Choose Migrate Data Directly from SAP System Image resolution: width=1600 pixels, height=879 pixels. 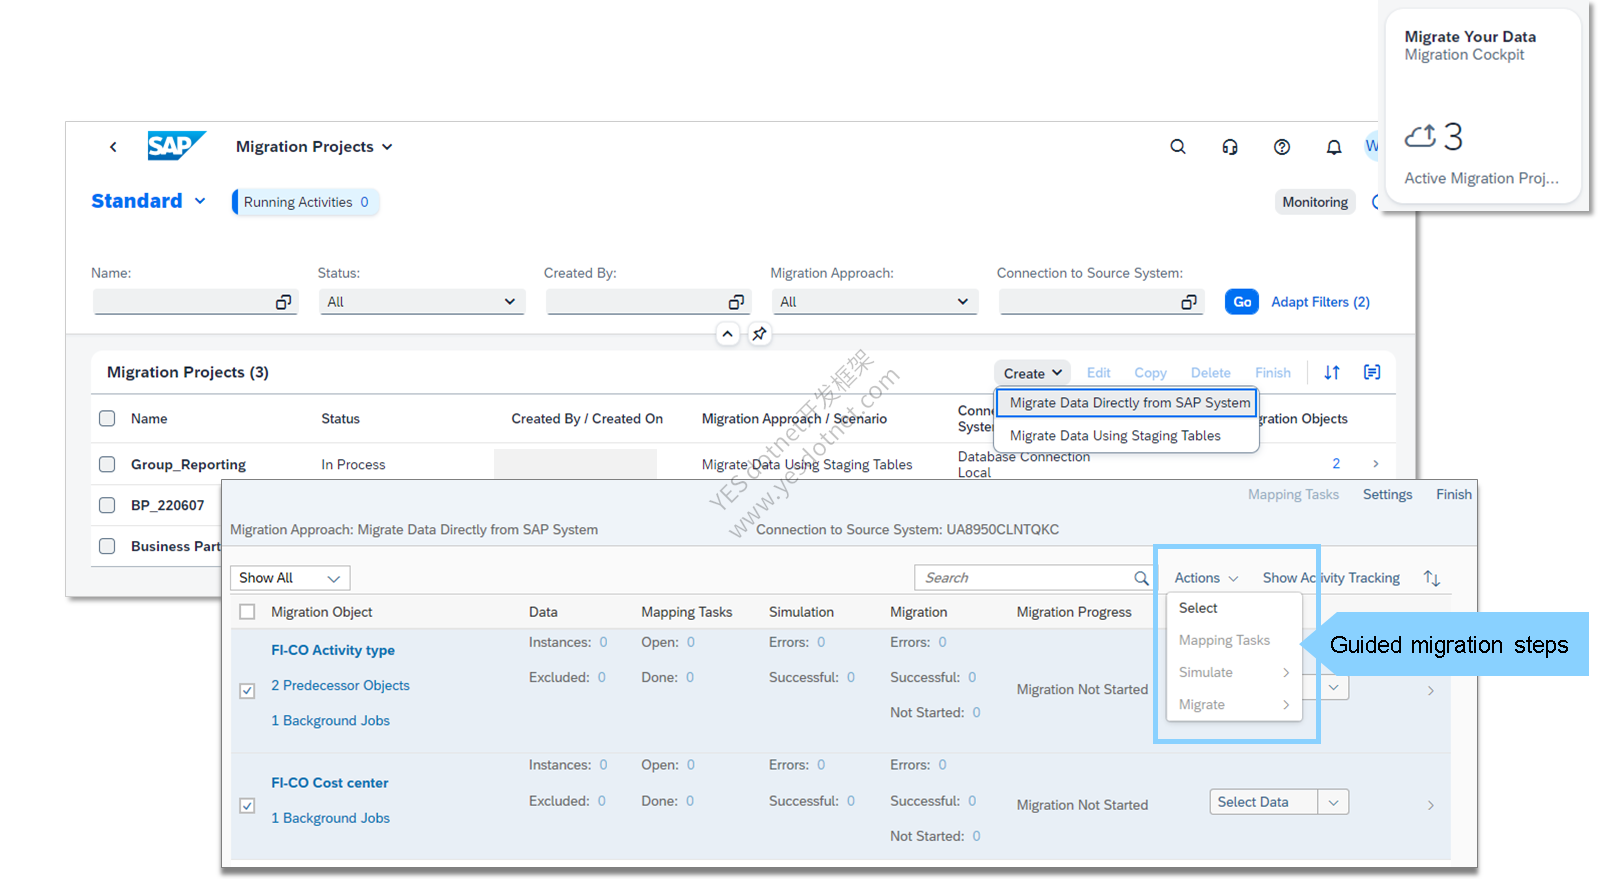click(x=1129, y=403)
